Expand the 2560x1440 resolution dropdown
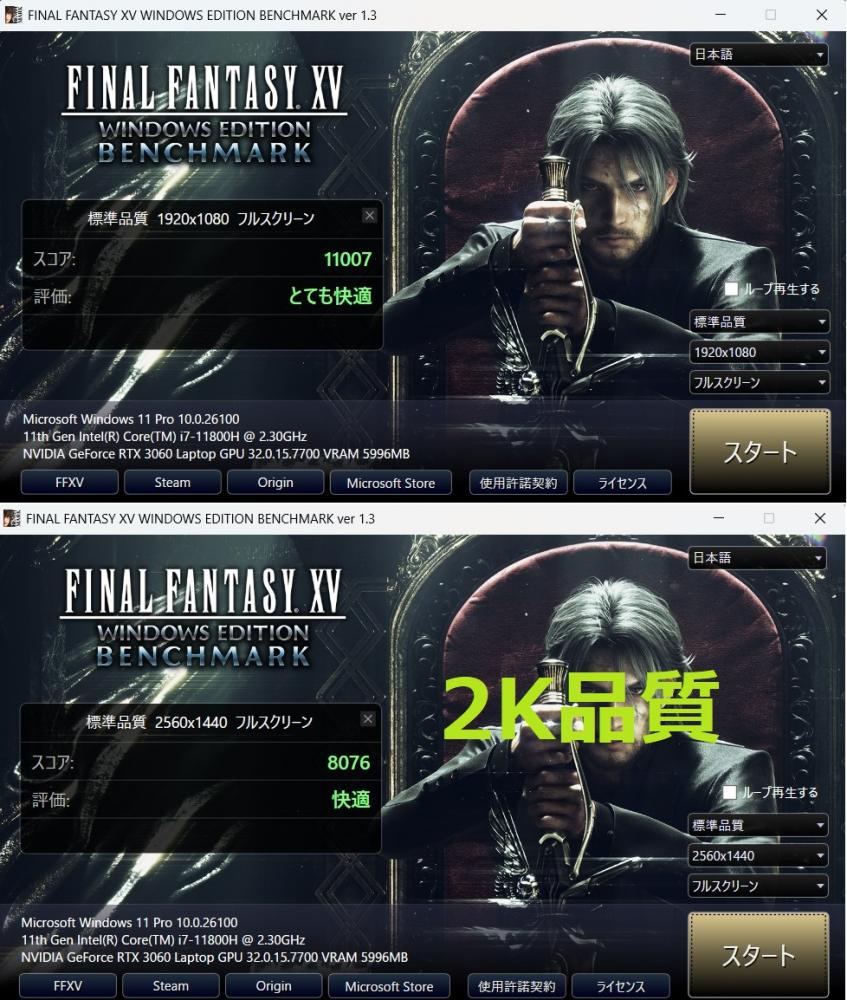Image resolution: width=847 pixels, height=1000 pixels. point(757,856)
